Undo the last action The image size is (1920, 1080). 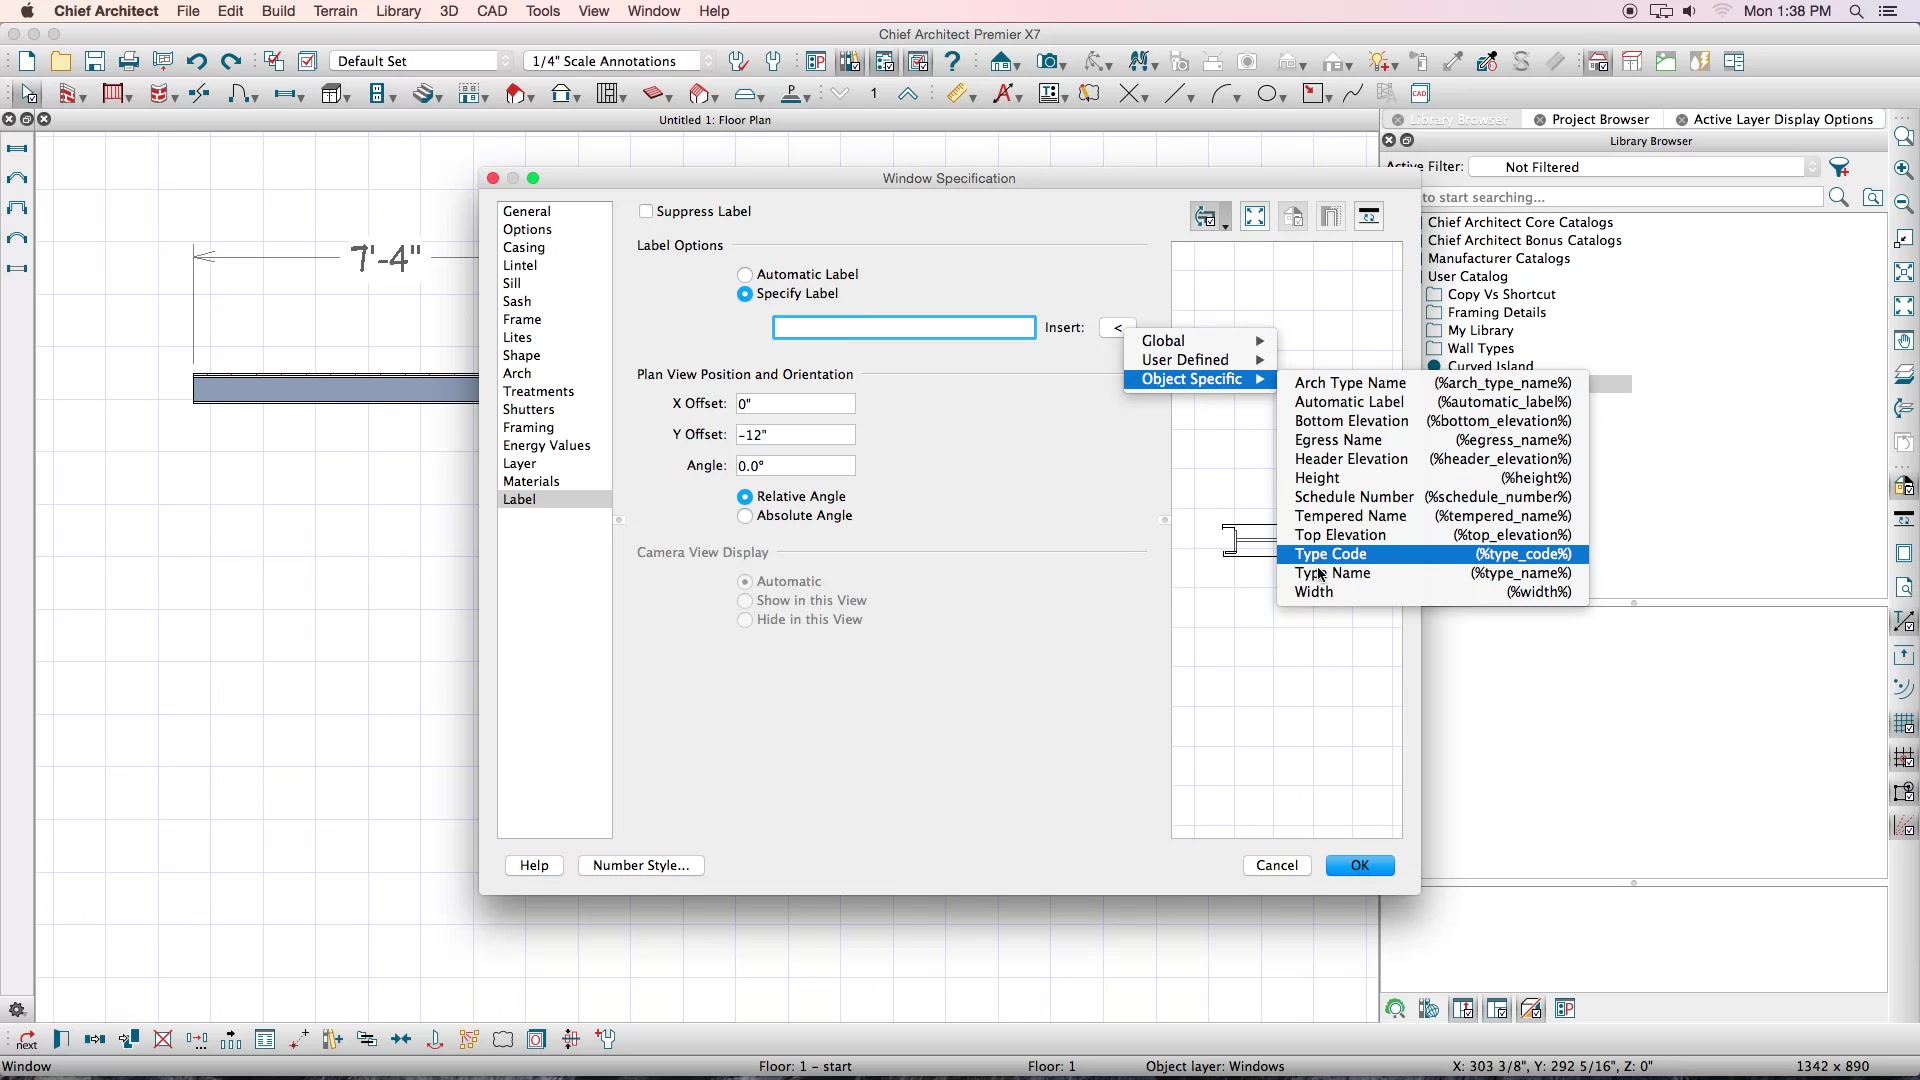click(x=197, y=61)
